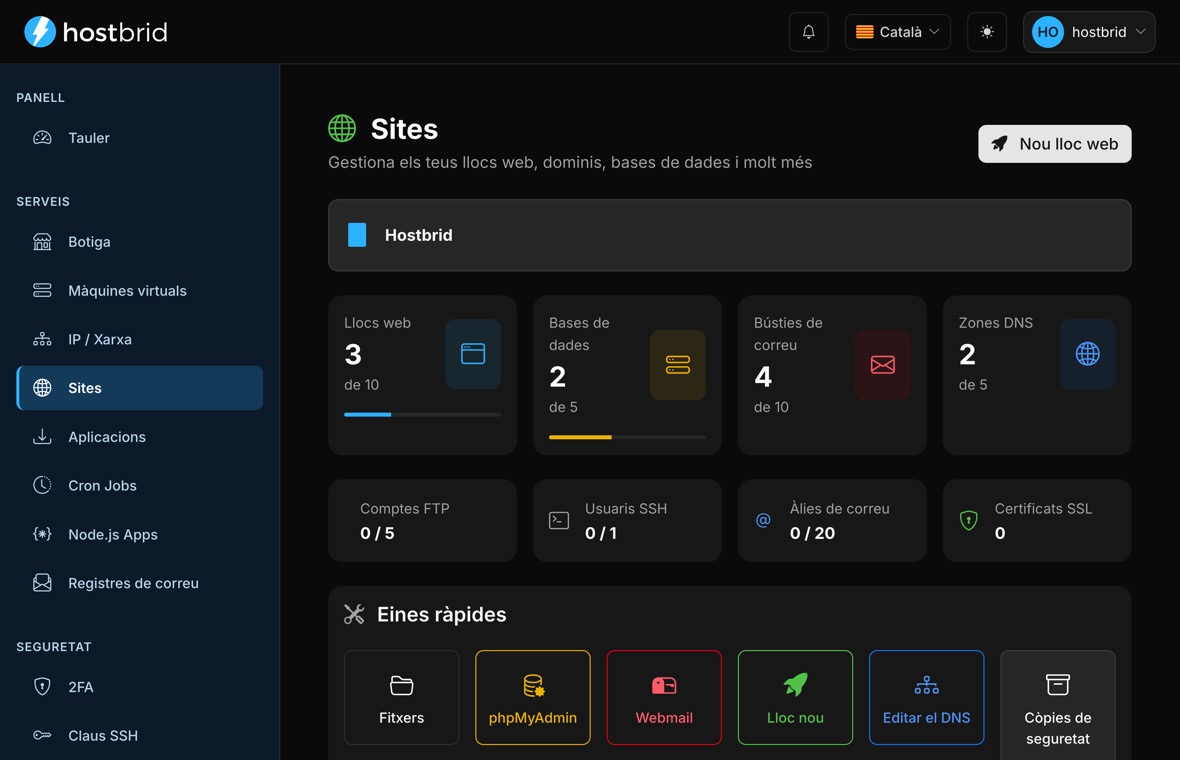
Task: Click the Cron Jobs clock icon
Action: (42, 485)
